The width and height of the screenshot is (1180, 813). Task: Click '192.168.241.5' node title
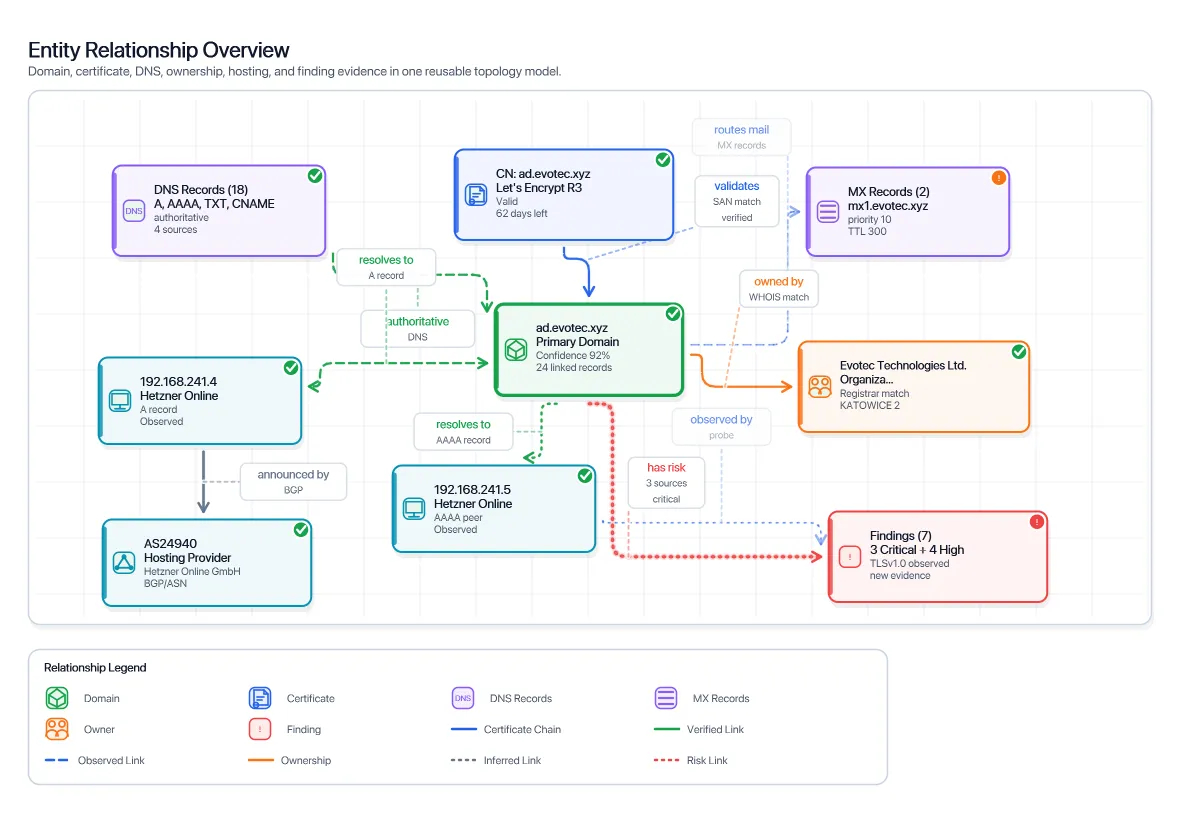(473, 490)
